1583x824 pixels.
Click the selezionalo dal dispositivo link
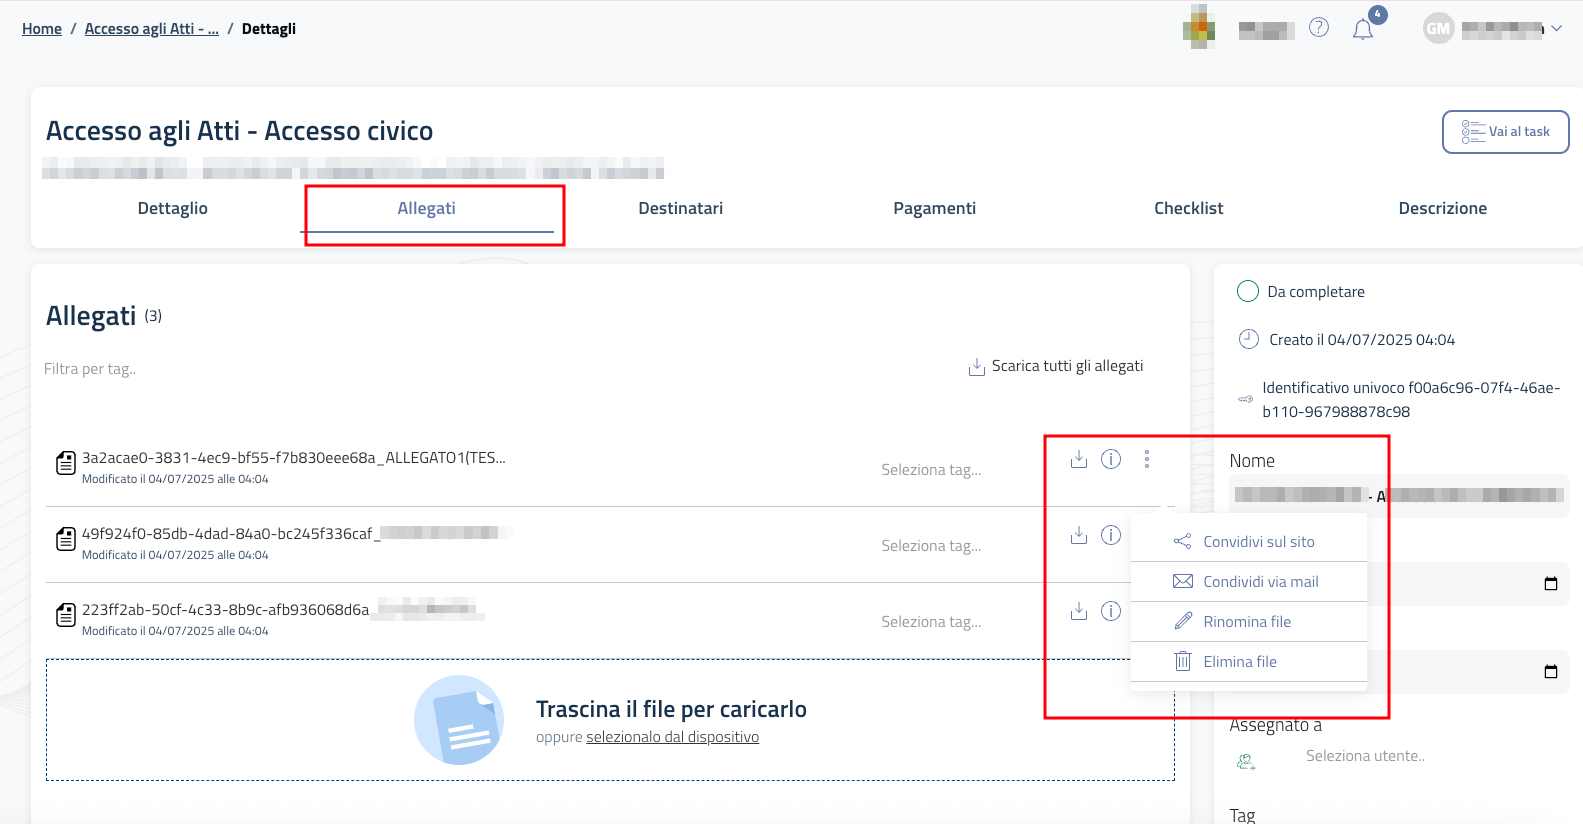672,737
